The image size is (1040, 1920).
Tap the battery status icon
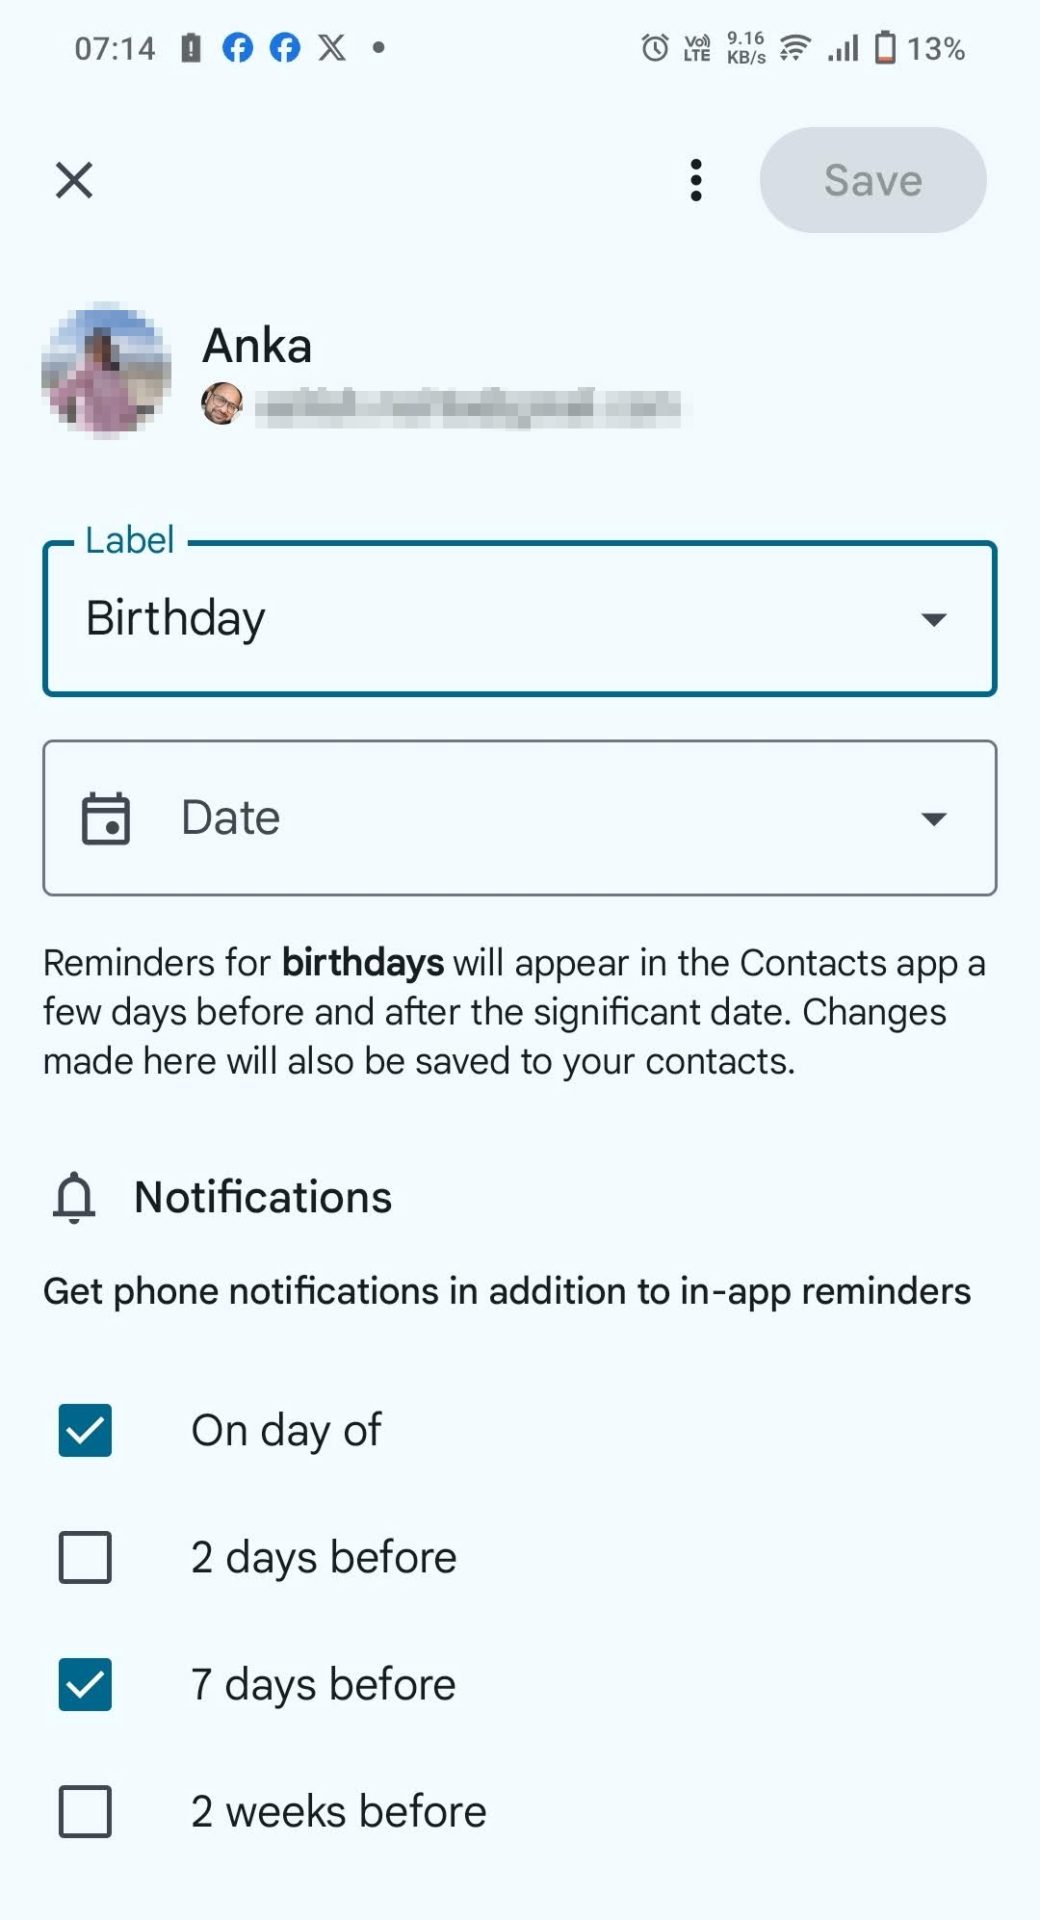click(885, 47)
